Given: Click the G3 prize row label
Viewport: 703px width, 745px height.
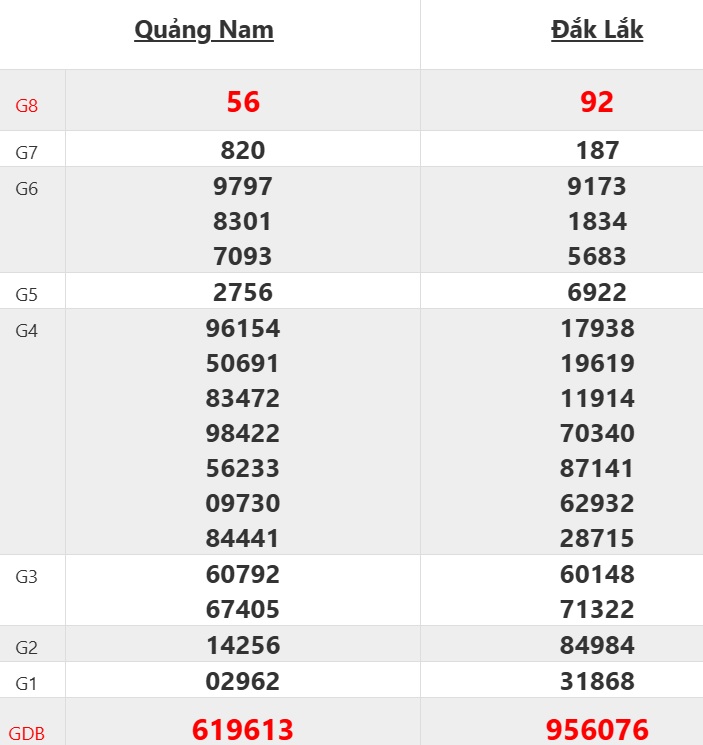Looking at the screenshot, I should tap(26, 576).
